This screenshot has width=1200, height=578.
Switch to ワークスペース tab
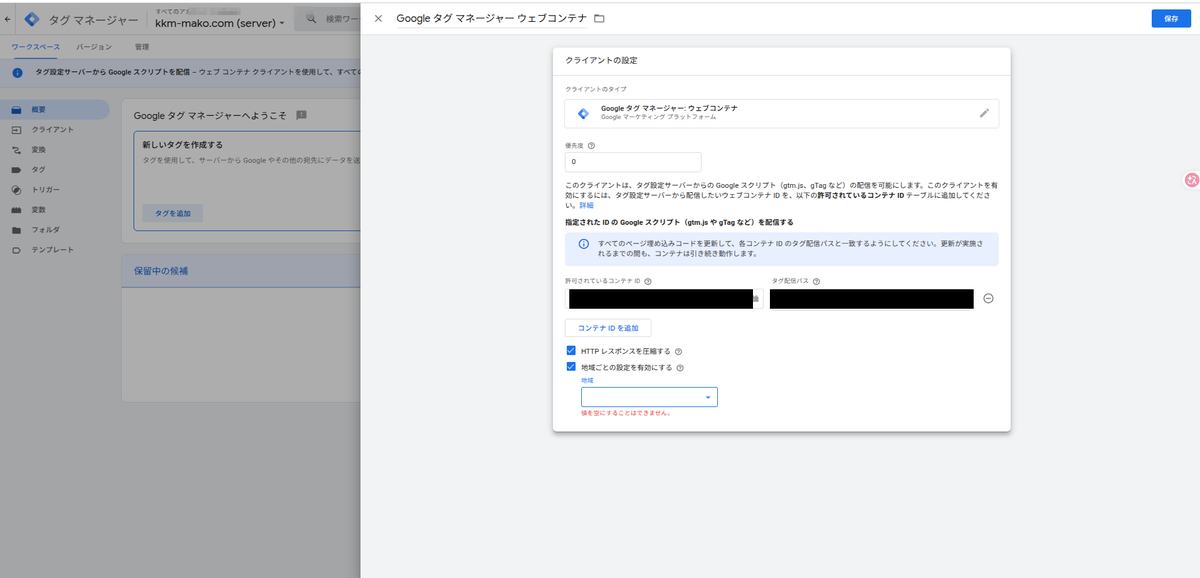pos(36,47)
